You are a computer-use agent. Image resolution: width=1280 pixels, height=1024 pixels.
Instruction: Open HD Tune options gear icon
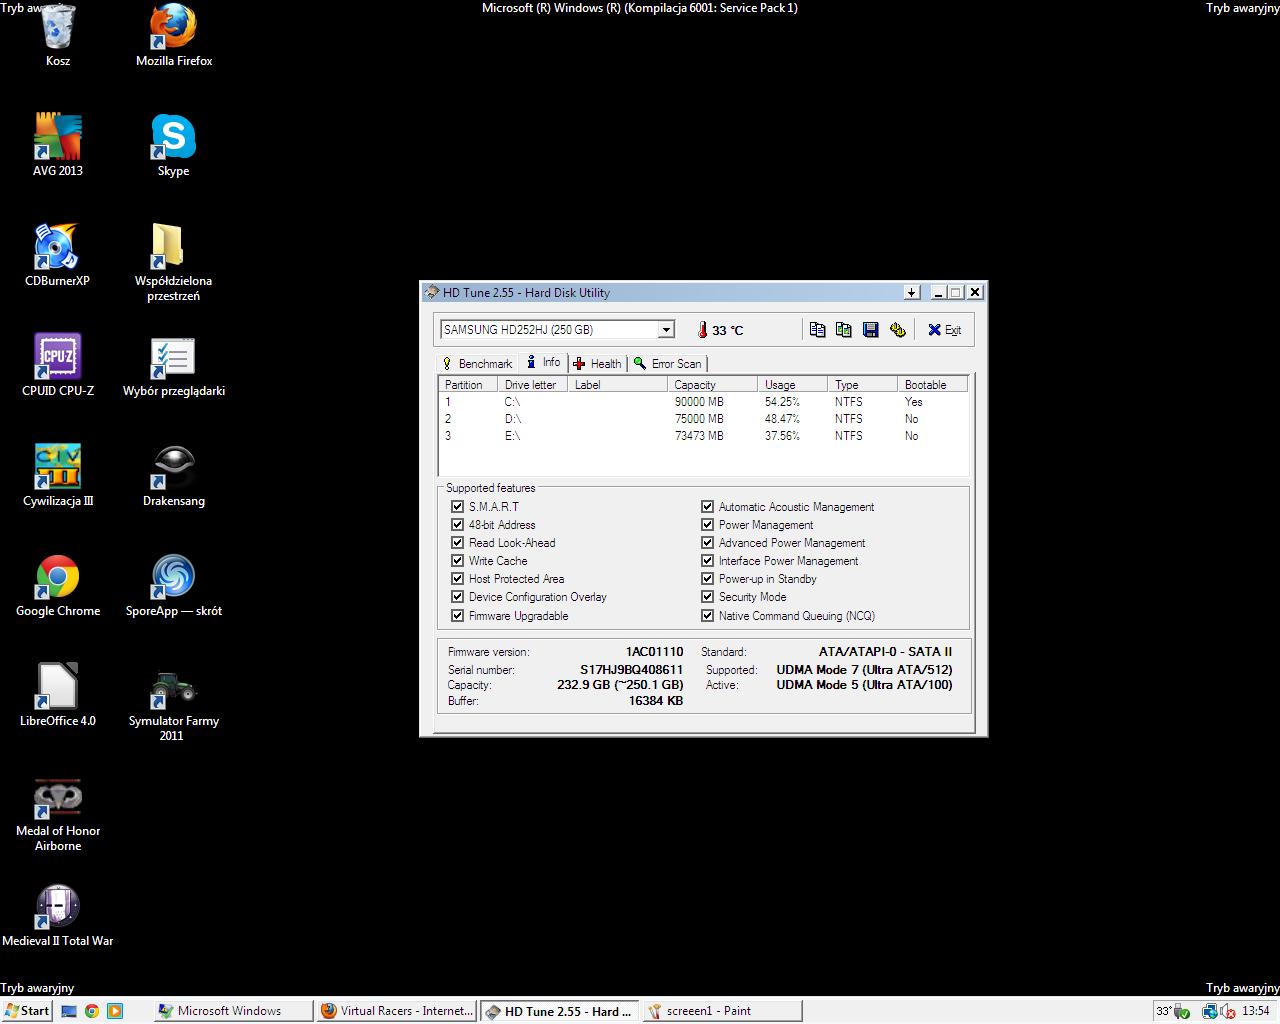[x=898, y=330]
